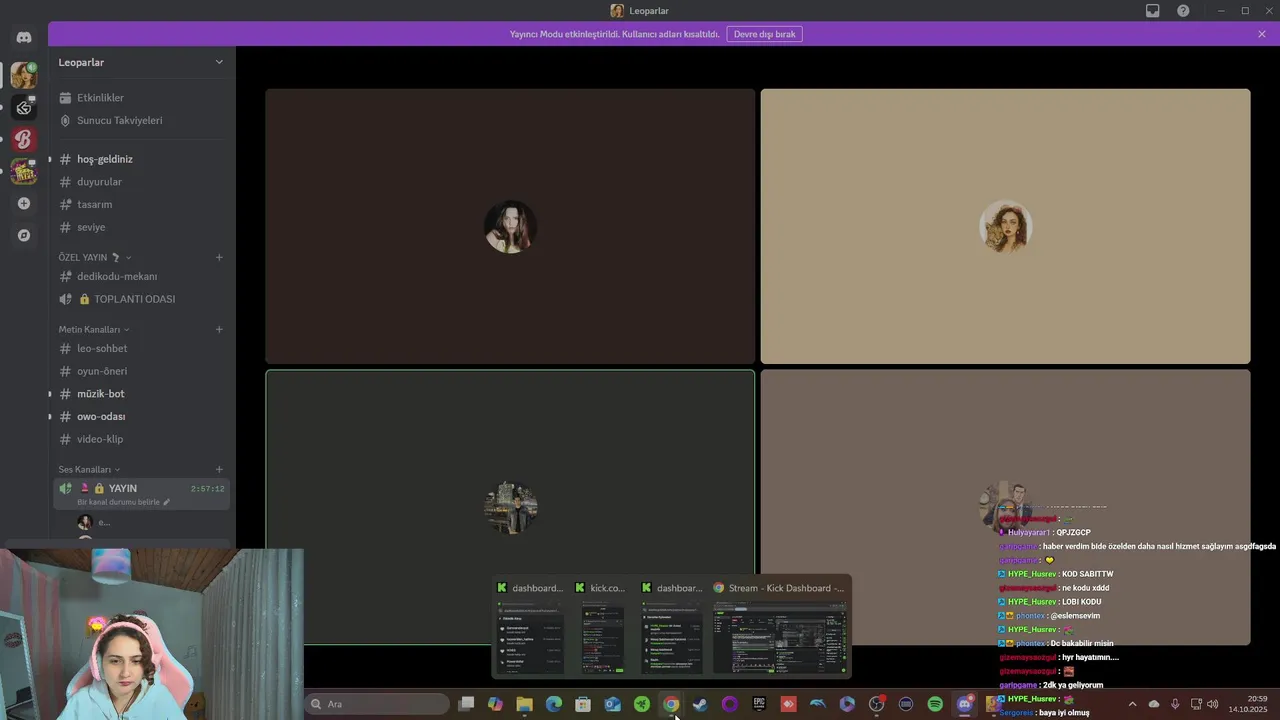The height and width of the screenshot is (720, 1280).
Task: Open volume speaker tray icon
Action: (x=1213, y=704)
